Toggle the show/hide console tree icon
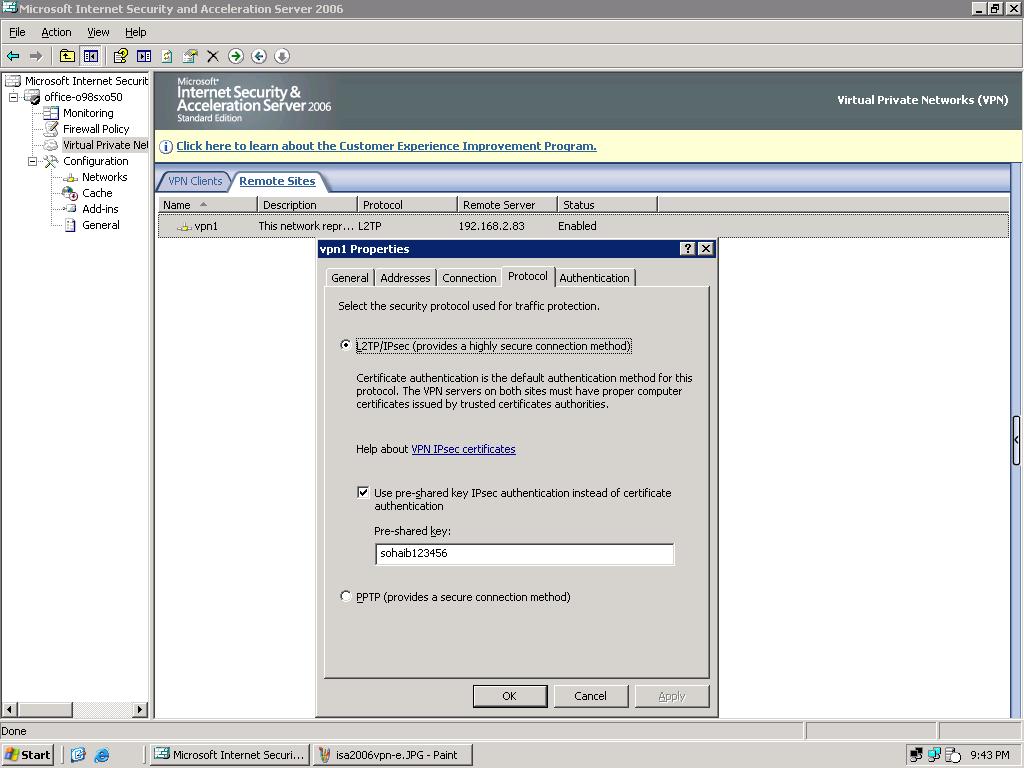 click(91, 56)
